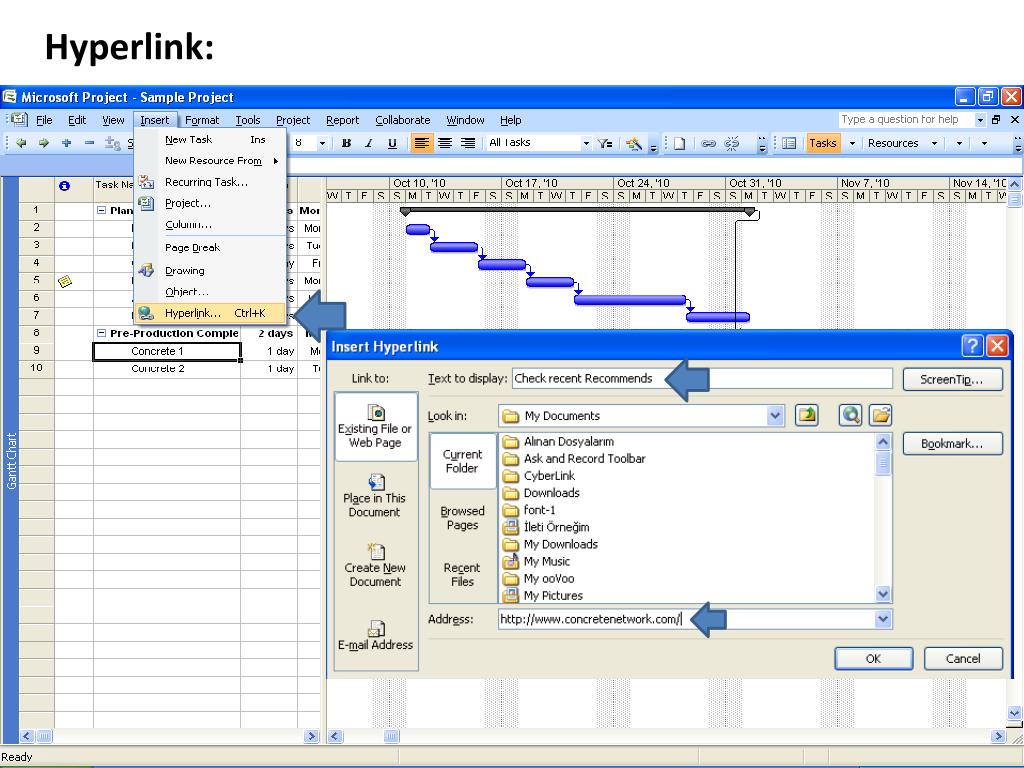
Task: Click the Recent Files button
Action: coord(462,575)
